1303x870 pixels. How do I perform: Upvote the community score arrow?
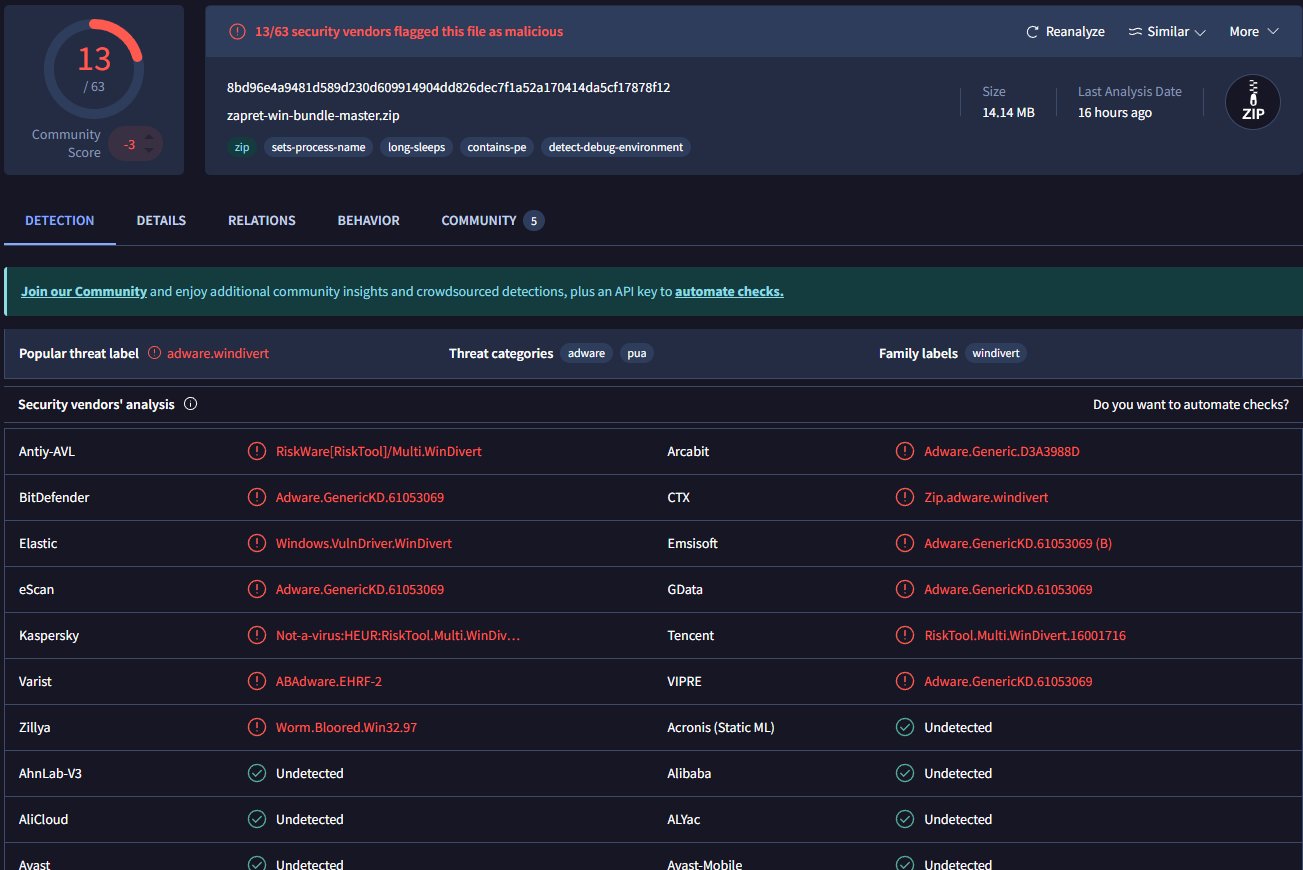coord(149,138)
